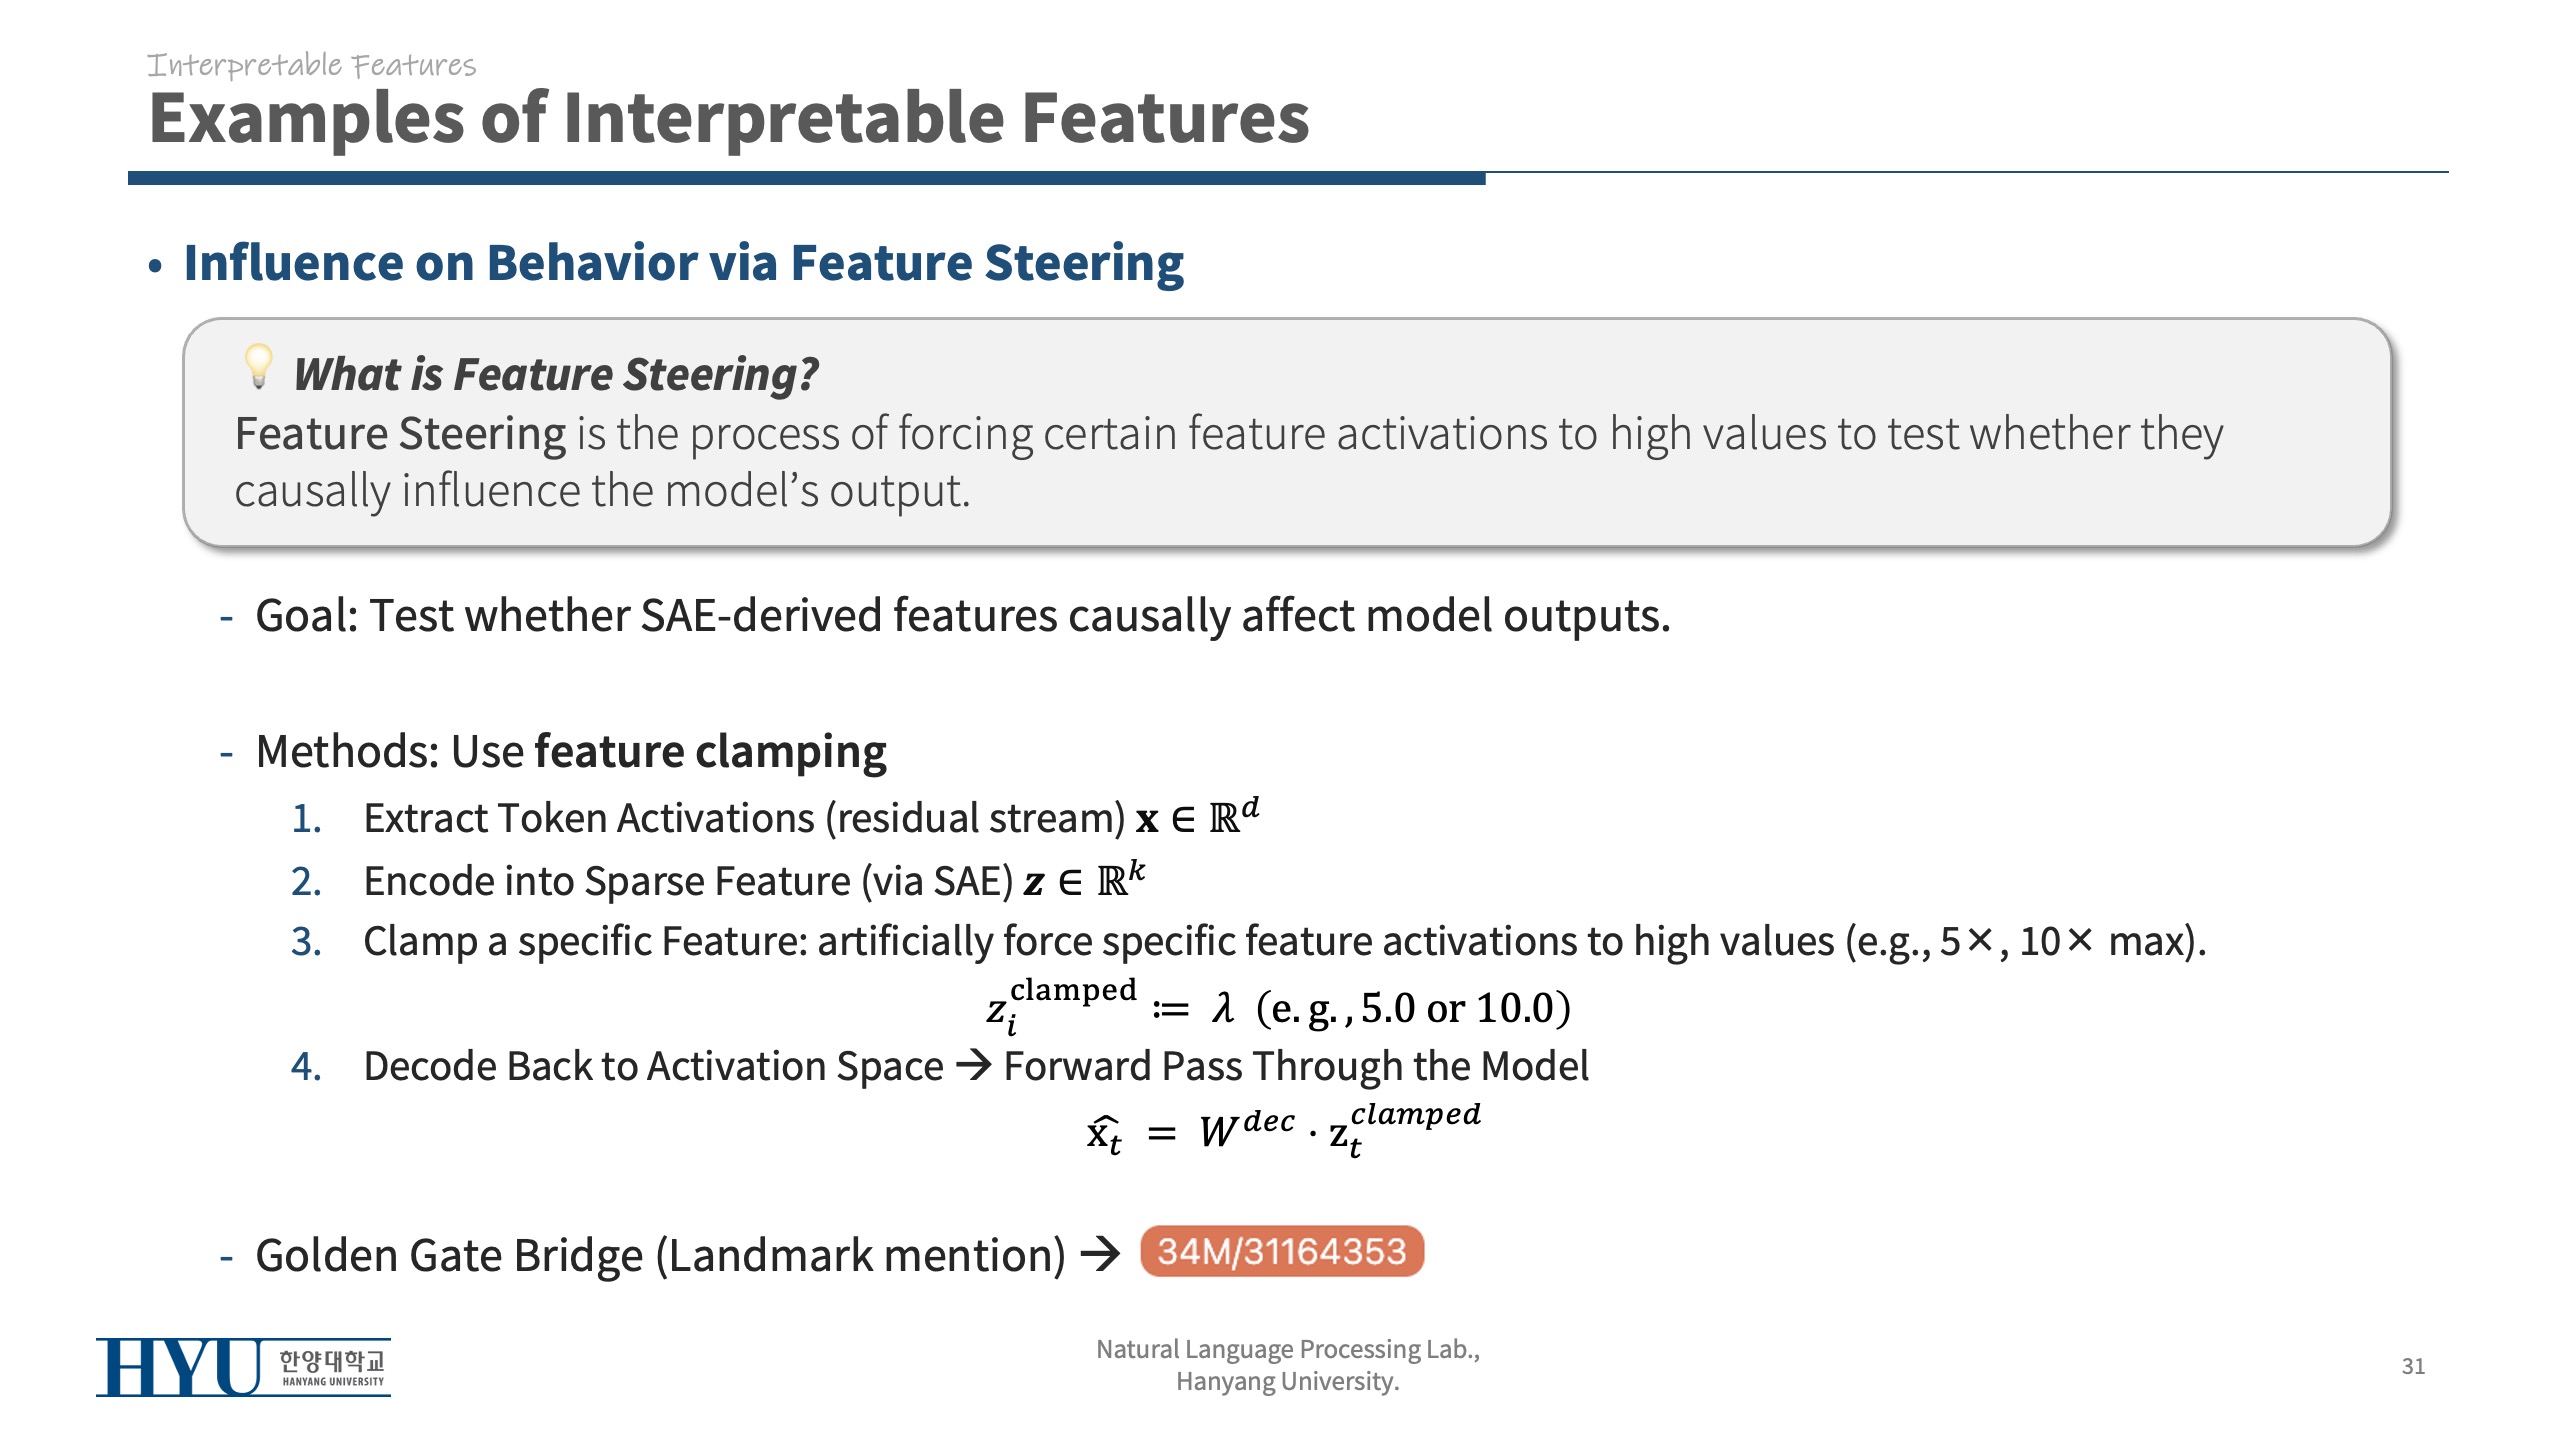Click the z clamped lambda equation

click(1278, 1006)
